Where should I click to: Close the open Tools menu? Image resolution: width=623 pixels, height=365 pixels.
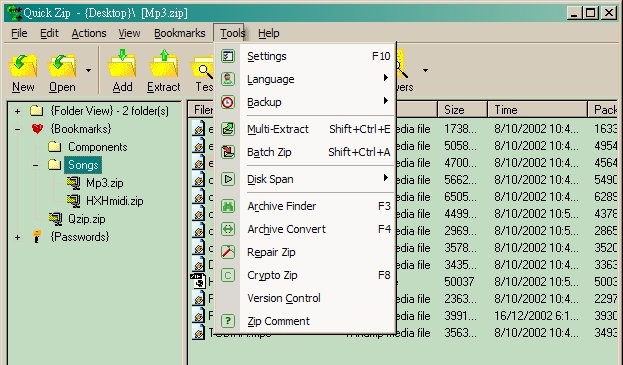tap(232, 33)
